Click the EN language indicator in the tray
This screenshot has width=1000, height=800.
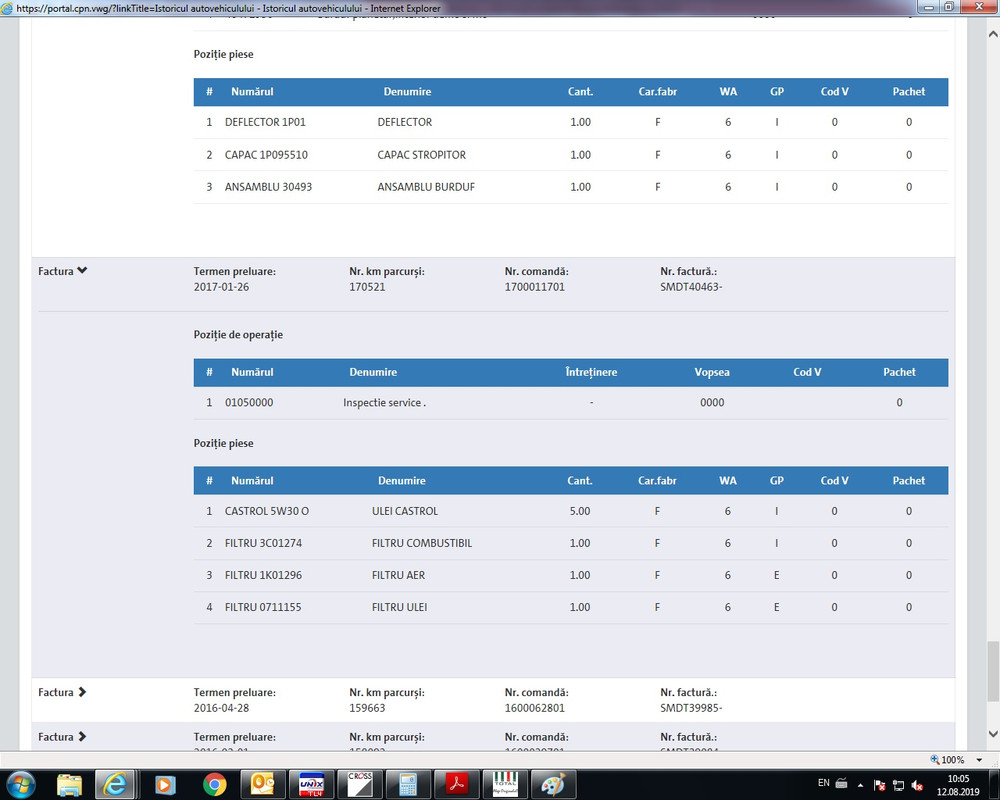click(823, 783)
